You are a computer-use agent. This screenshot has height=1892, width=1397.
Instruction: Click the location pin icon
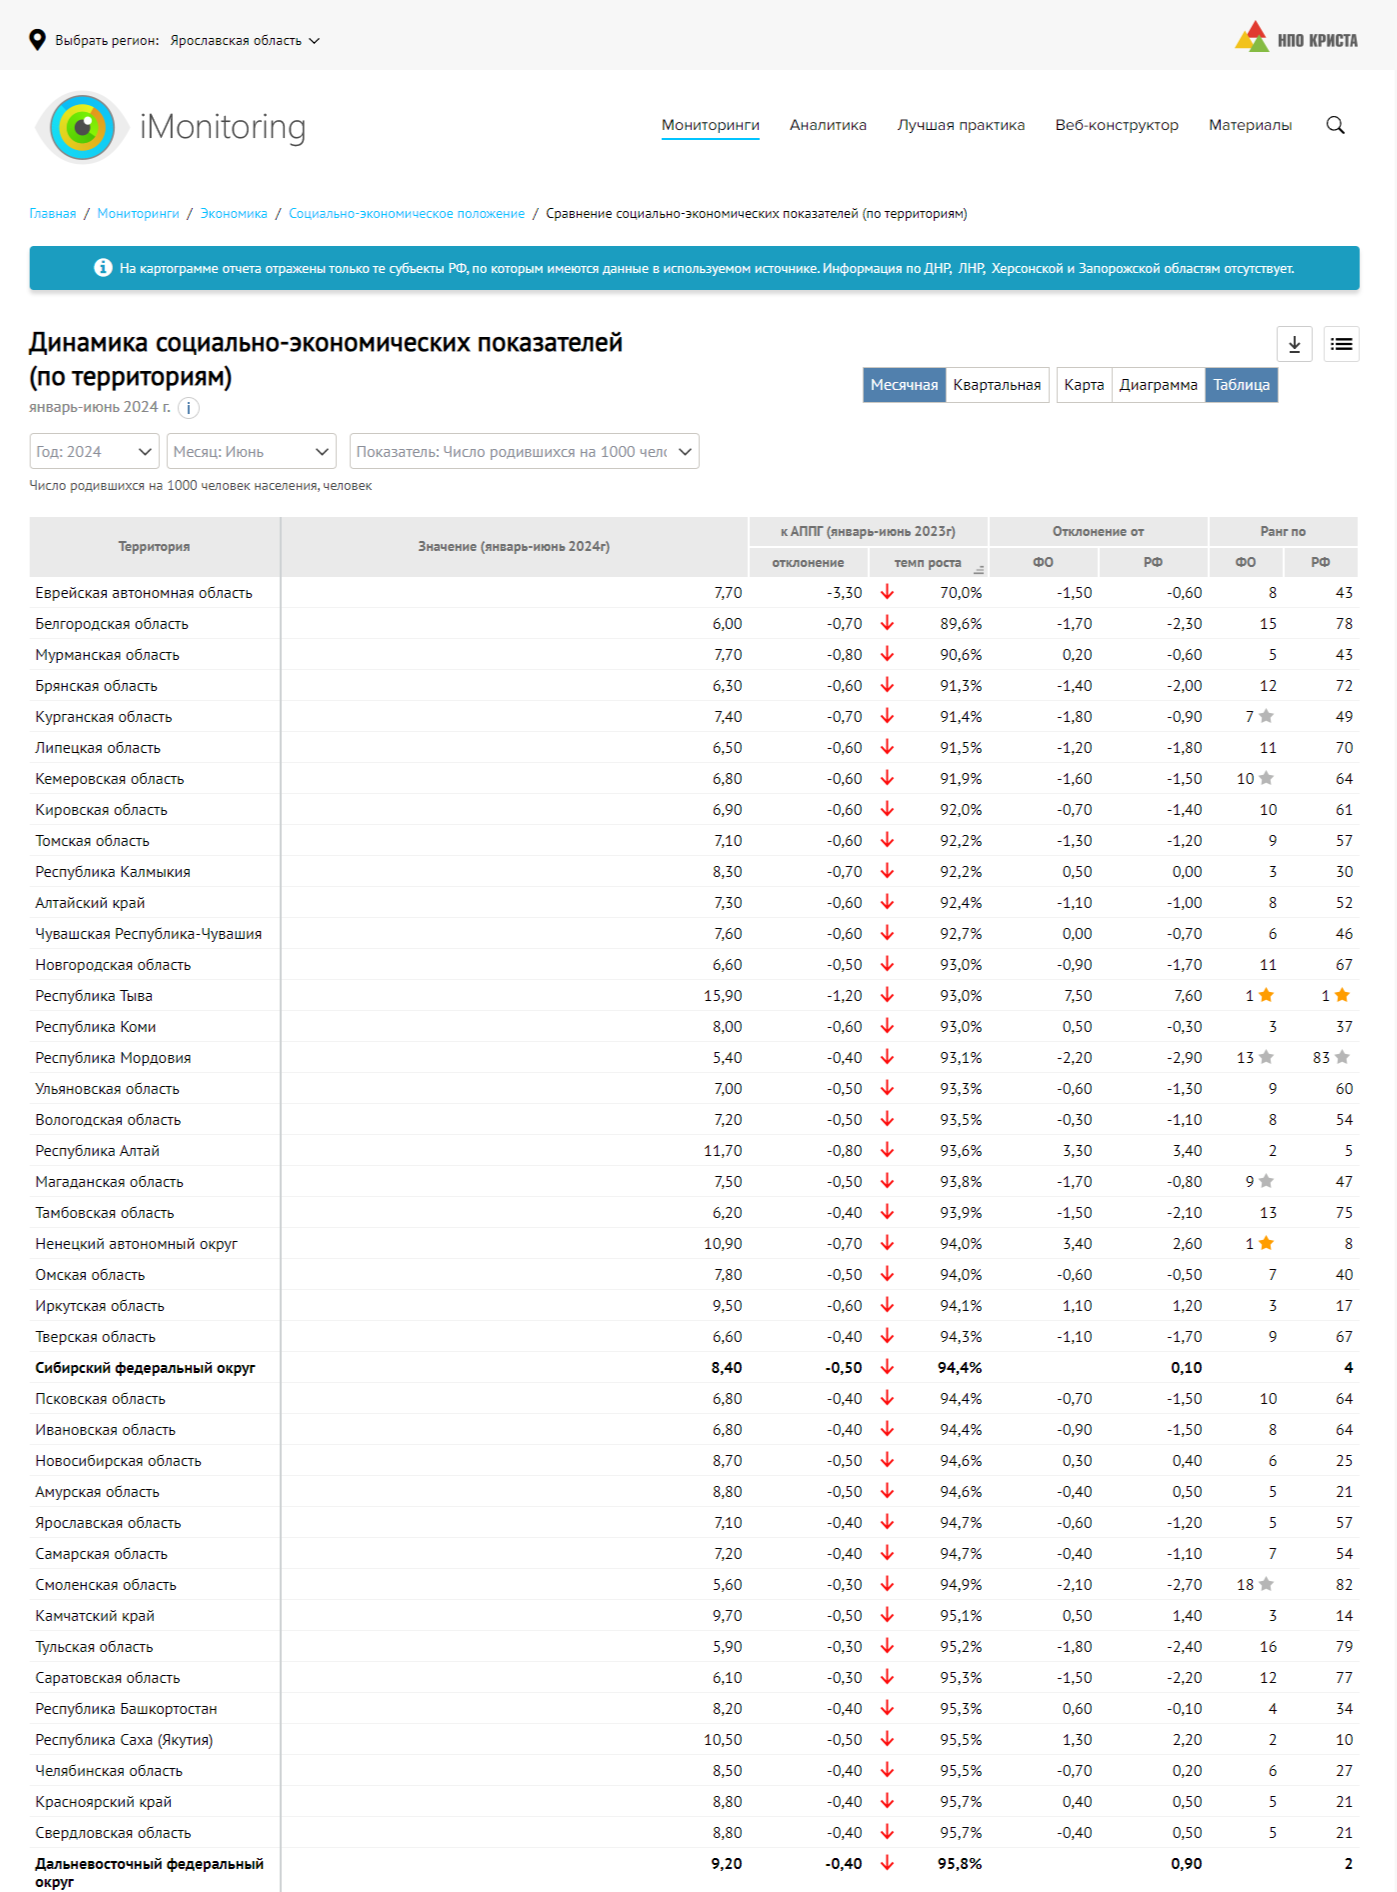38,40
